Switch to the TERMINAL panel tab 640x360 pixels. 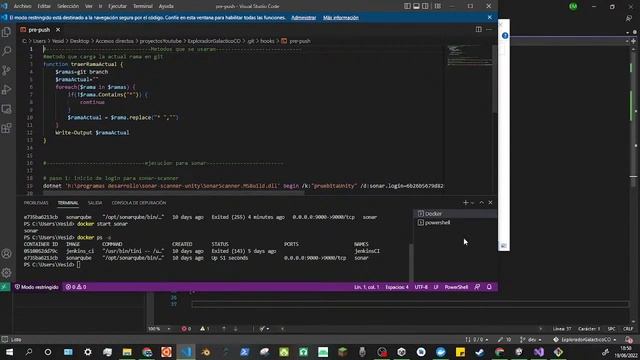[68, 203]
